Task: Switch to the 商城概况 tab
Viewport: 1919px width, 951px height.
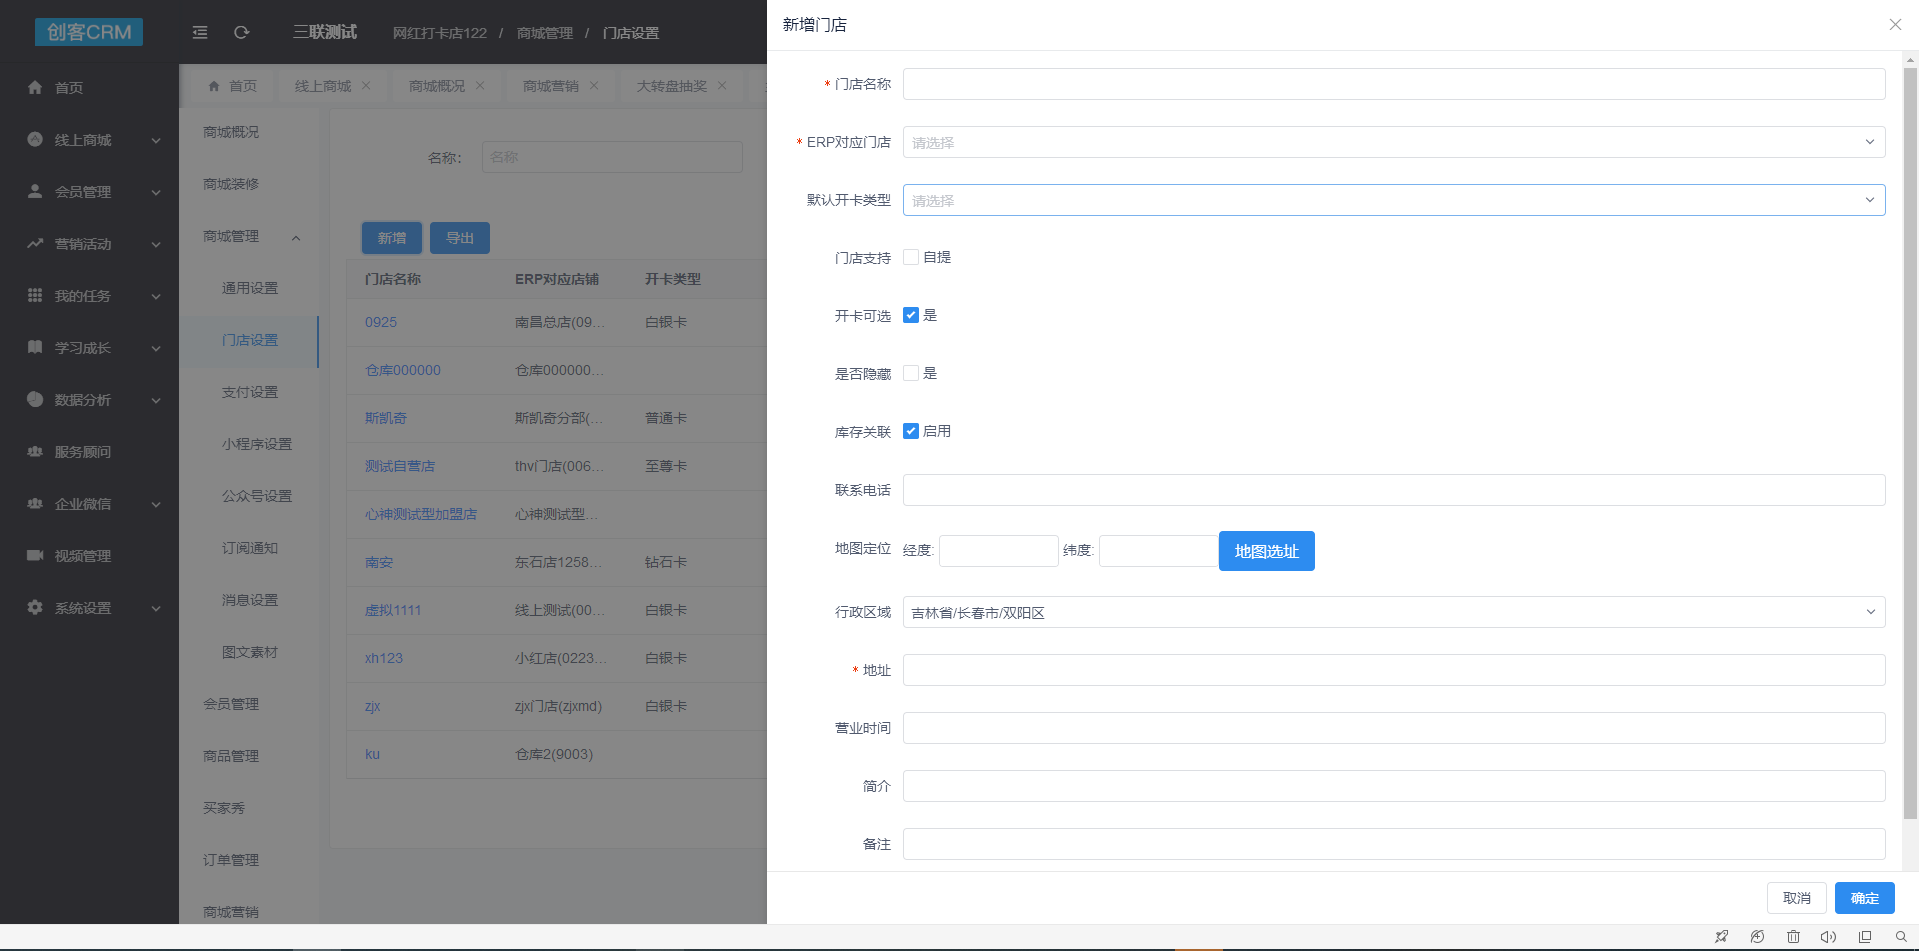Action: (437, 86)
